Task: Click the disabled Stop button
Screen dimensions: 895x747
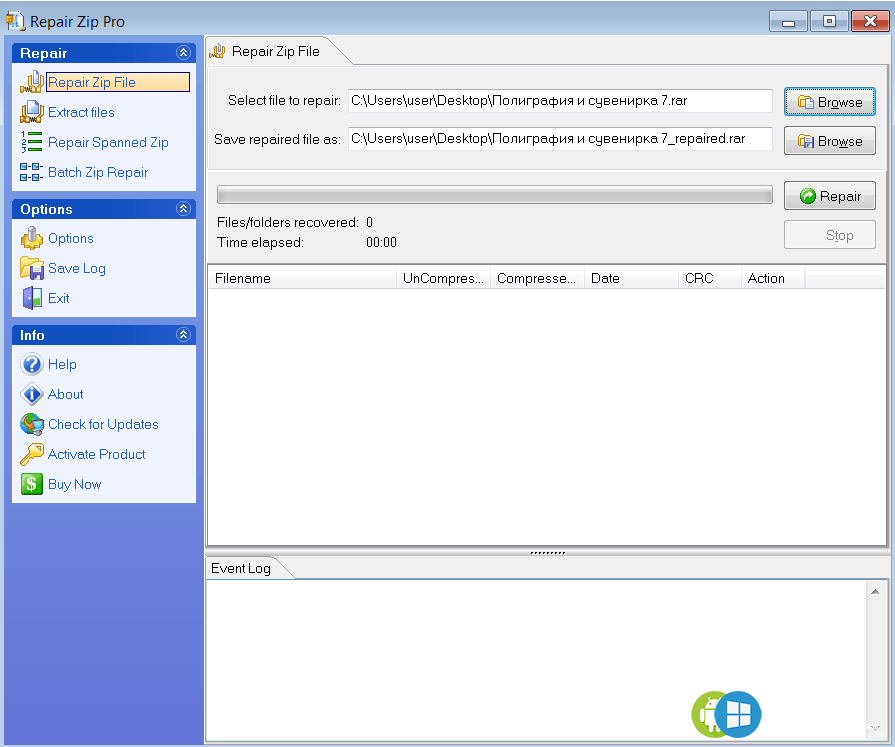Action: [830, 235]
